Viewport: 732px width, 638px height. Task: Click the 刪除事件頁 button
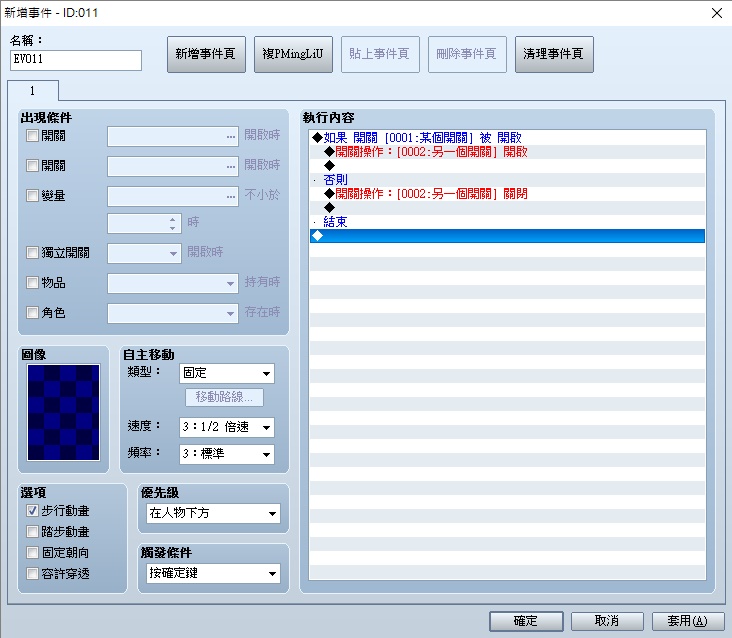pos(467,54)
